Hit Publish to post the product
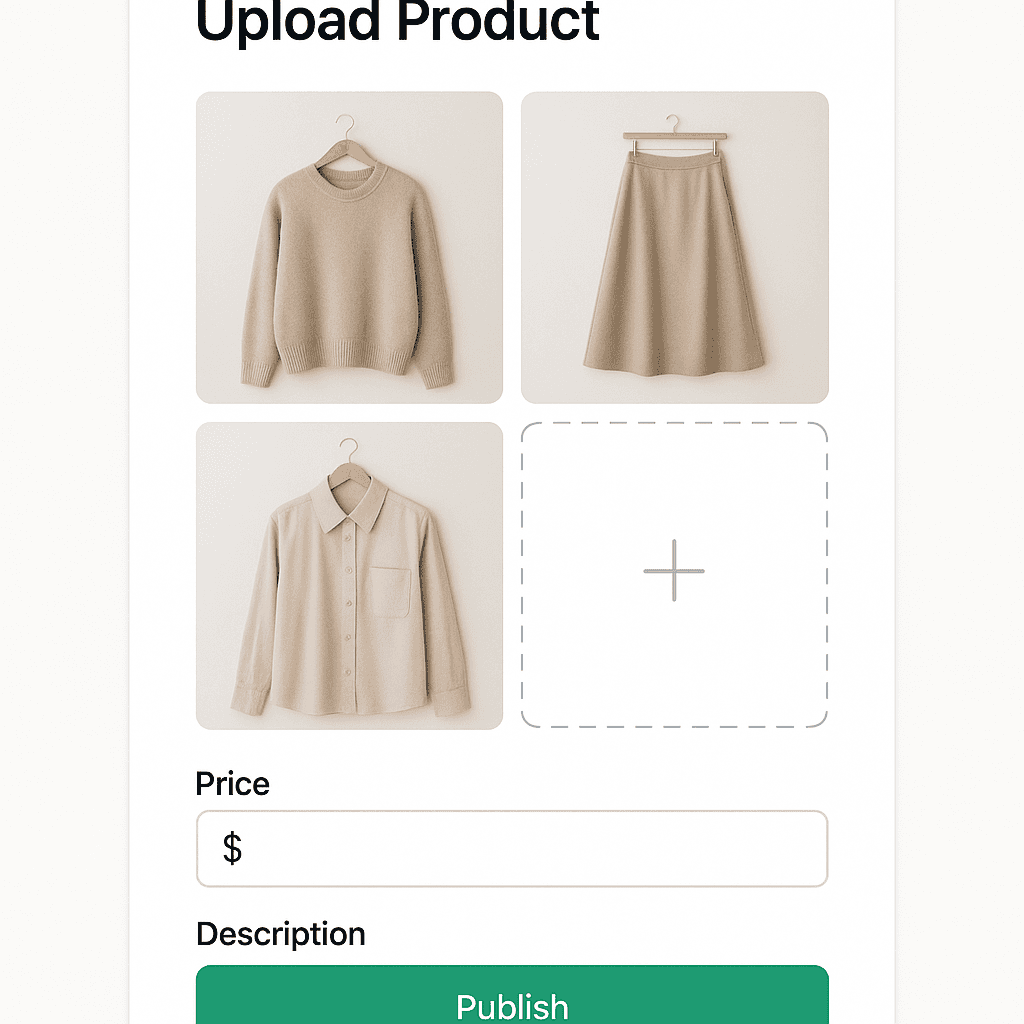The width and height of the screenshot is (1024, 1024). click(x=511, y=1005)
